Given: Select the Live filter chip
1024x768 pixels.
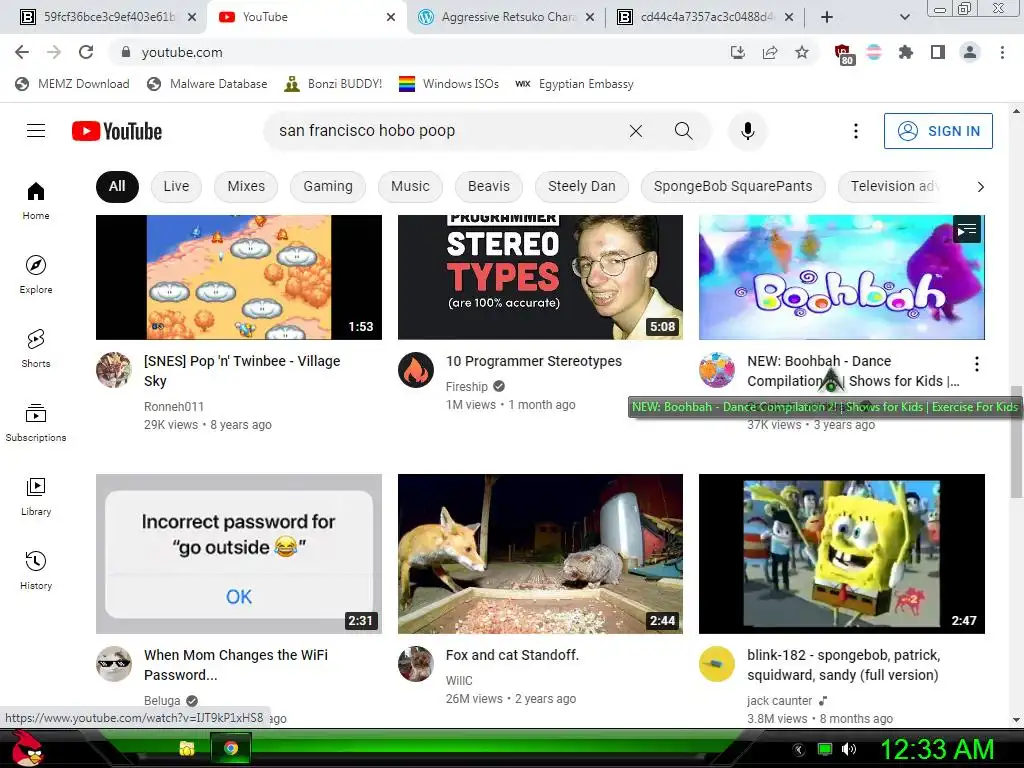Looking at the screenshot, I should coord(176,186).
